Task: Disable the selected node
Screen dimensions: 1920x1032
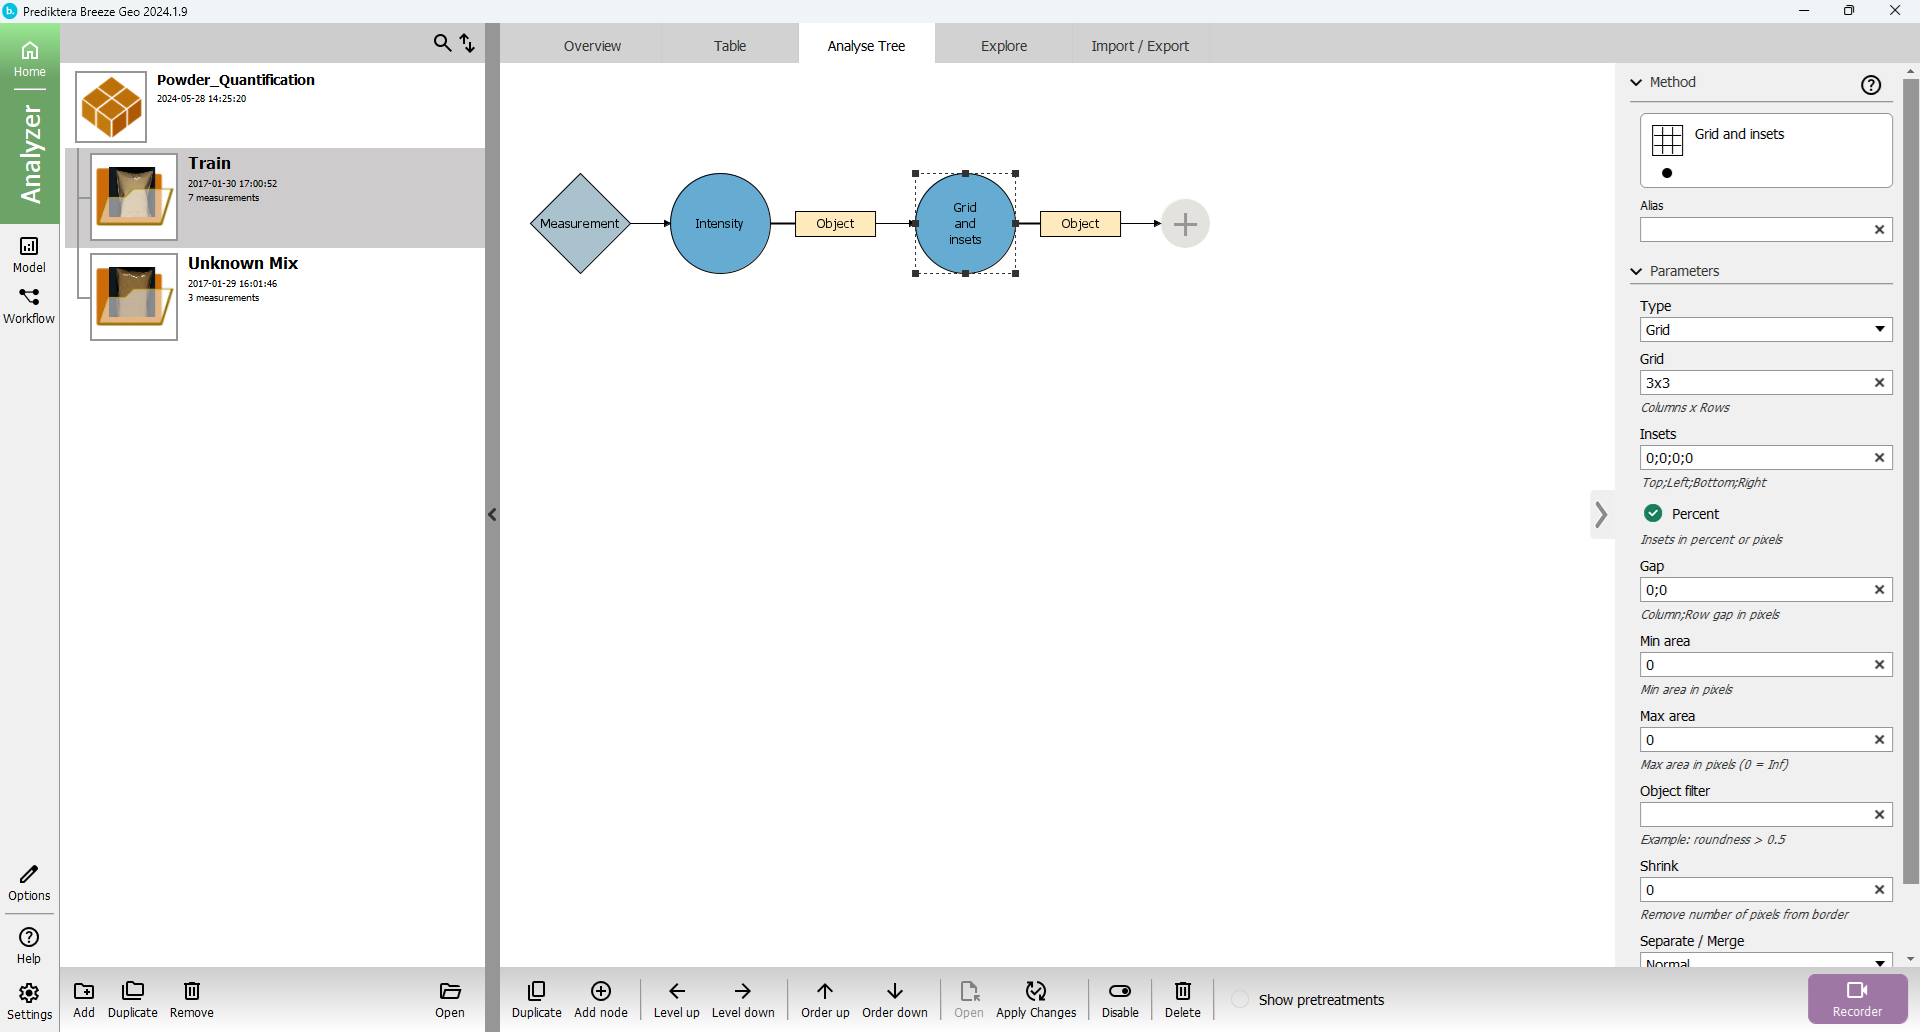Action: 1120,991
